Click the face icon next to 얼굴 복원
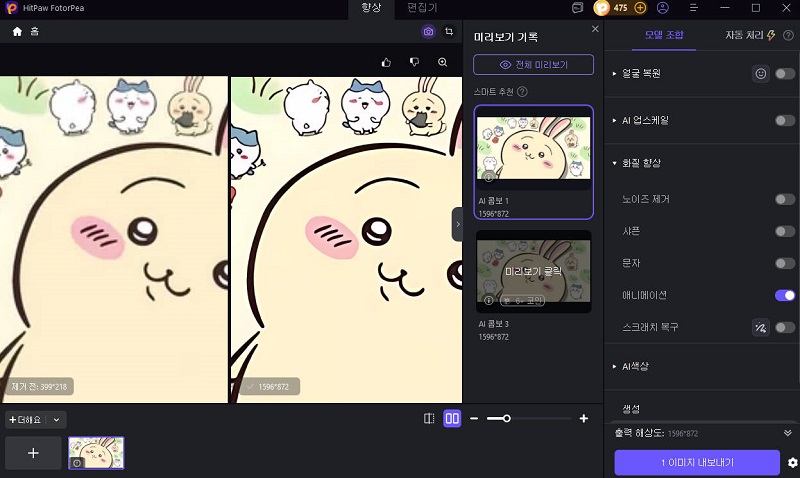 [761, 74]
